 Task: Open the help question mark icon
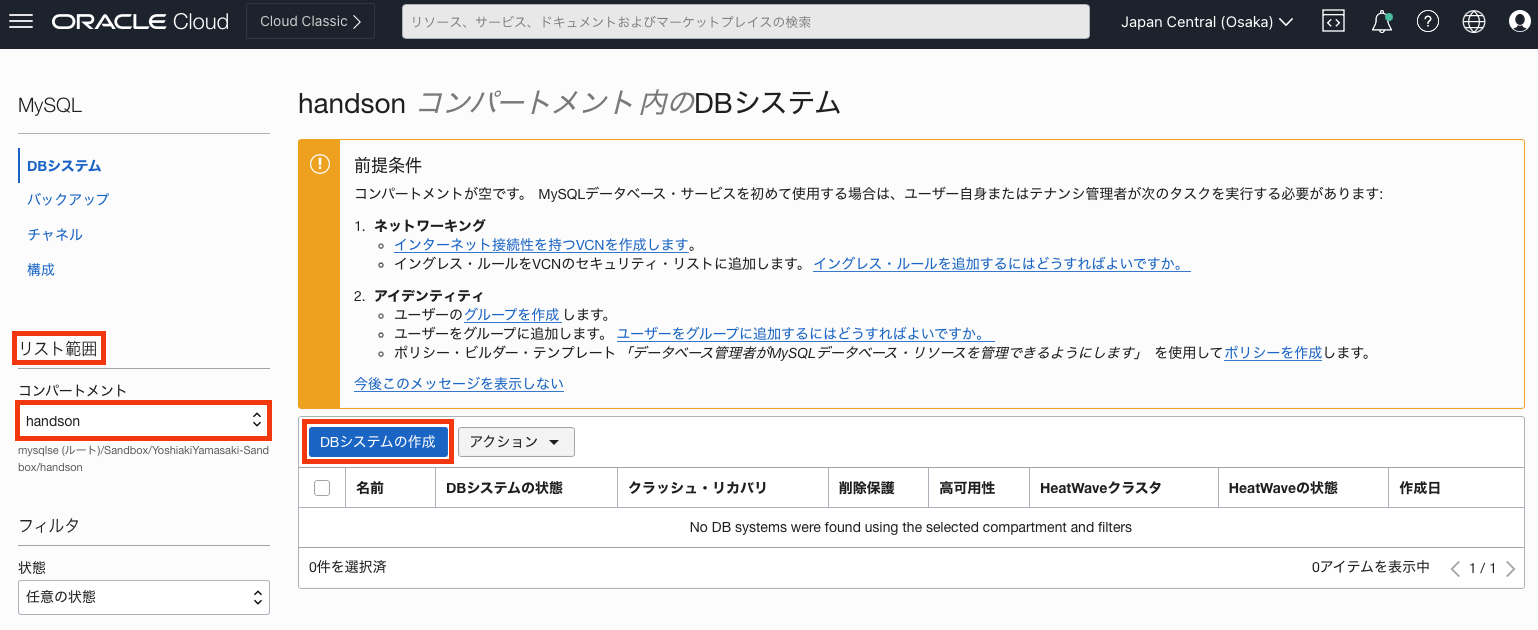point(1428,22)
